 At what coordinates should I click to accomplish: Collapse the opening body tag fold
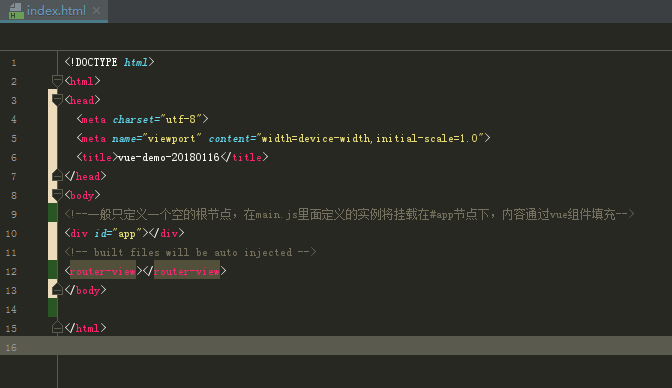[x=57, y=195]
